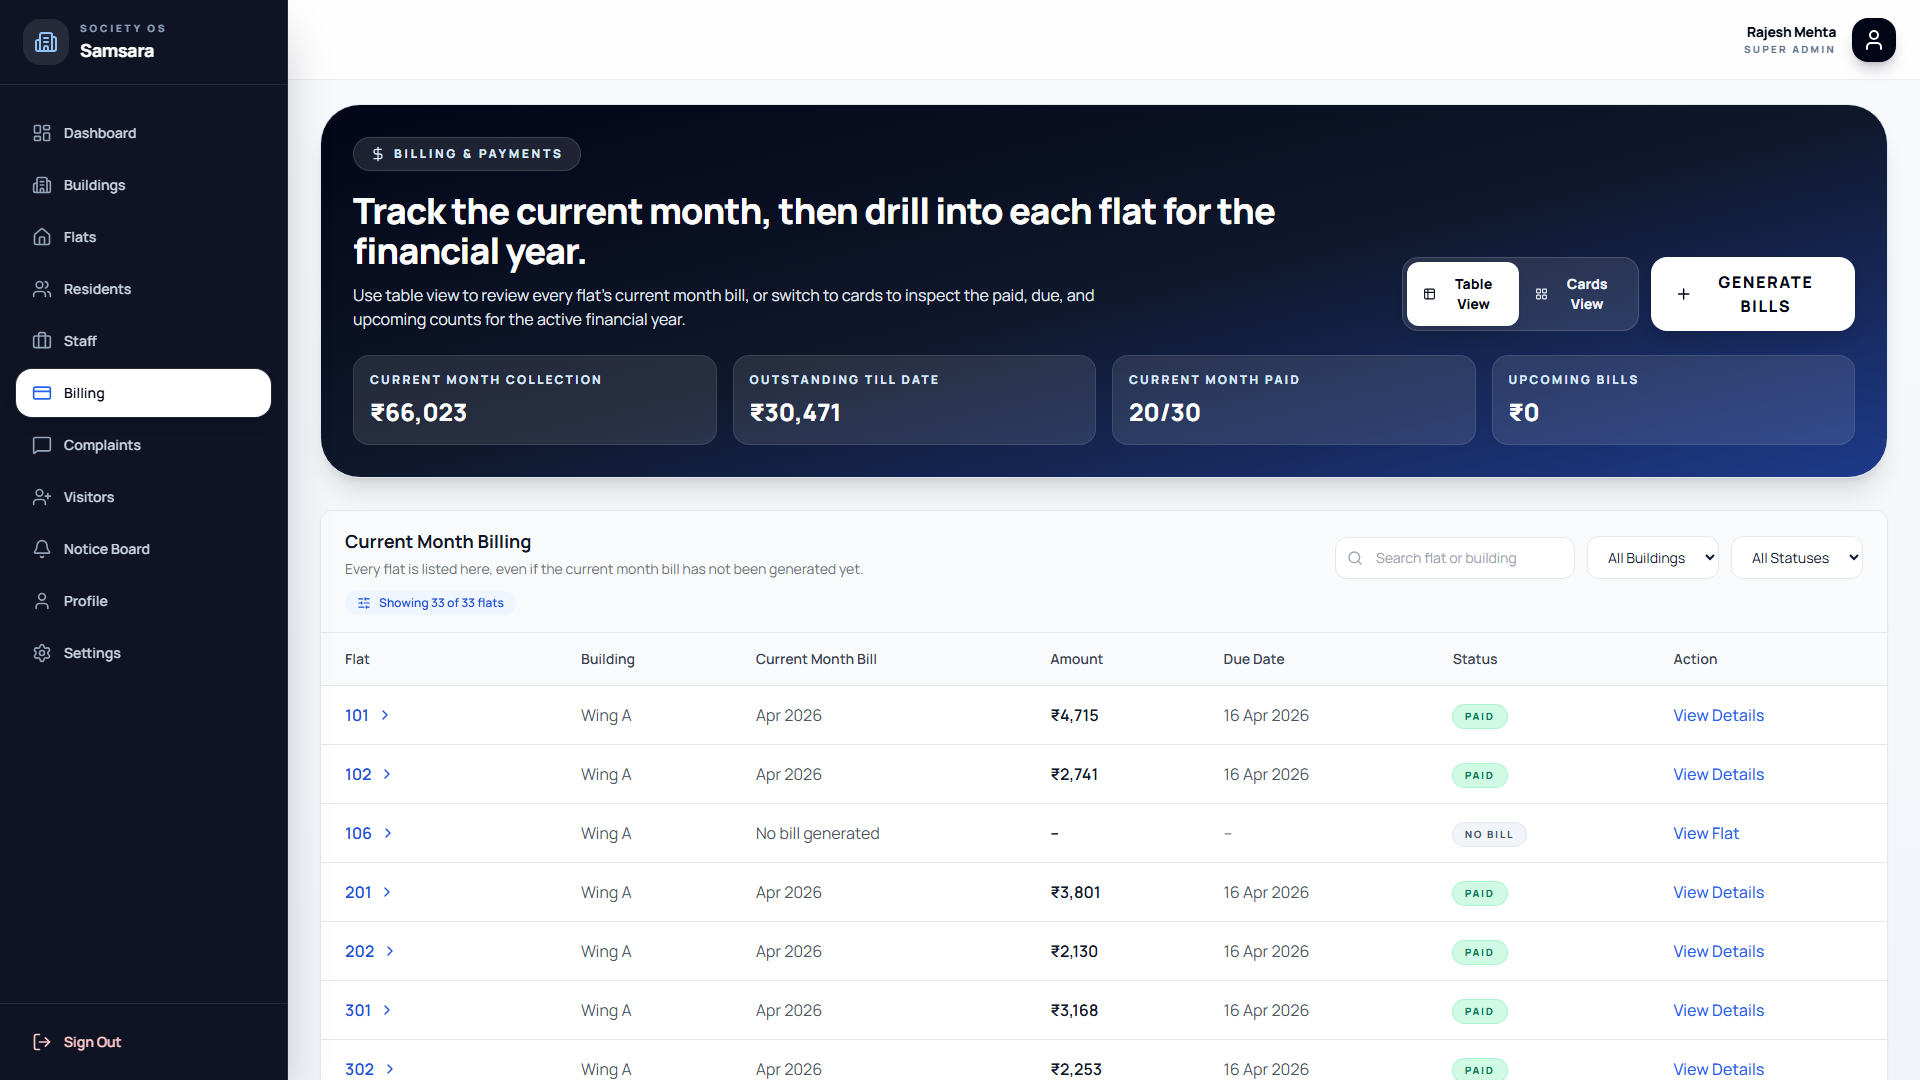Click the Visitors person-plus icon

coord(42,497)
